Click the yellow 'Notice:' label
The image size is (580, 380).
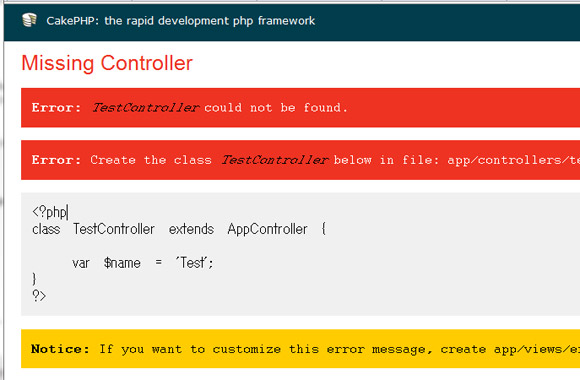point(60,349)
